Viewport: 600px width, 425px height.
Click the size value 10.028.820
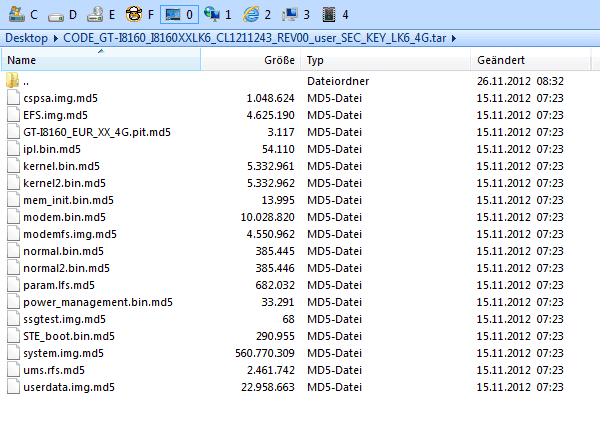[x=267, y=217]
